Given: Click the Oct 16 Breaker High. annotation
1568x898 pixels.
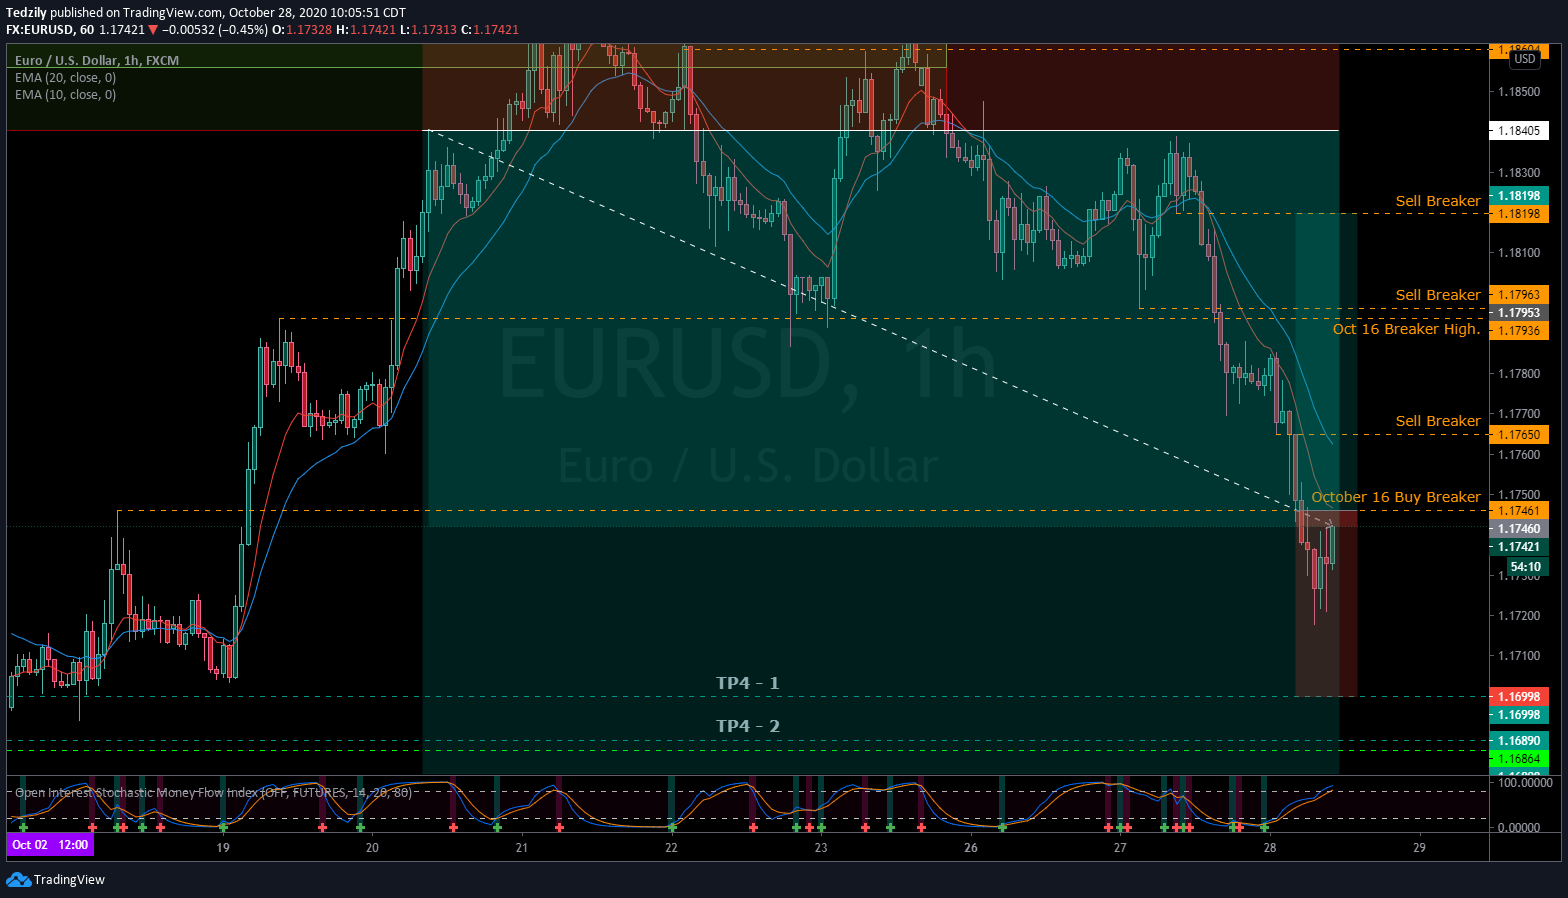Looking at the screenshot, I should pyautogui.click(x=1406, y=329).
